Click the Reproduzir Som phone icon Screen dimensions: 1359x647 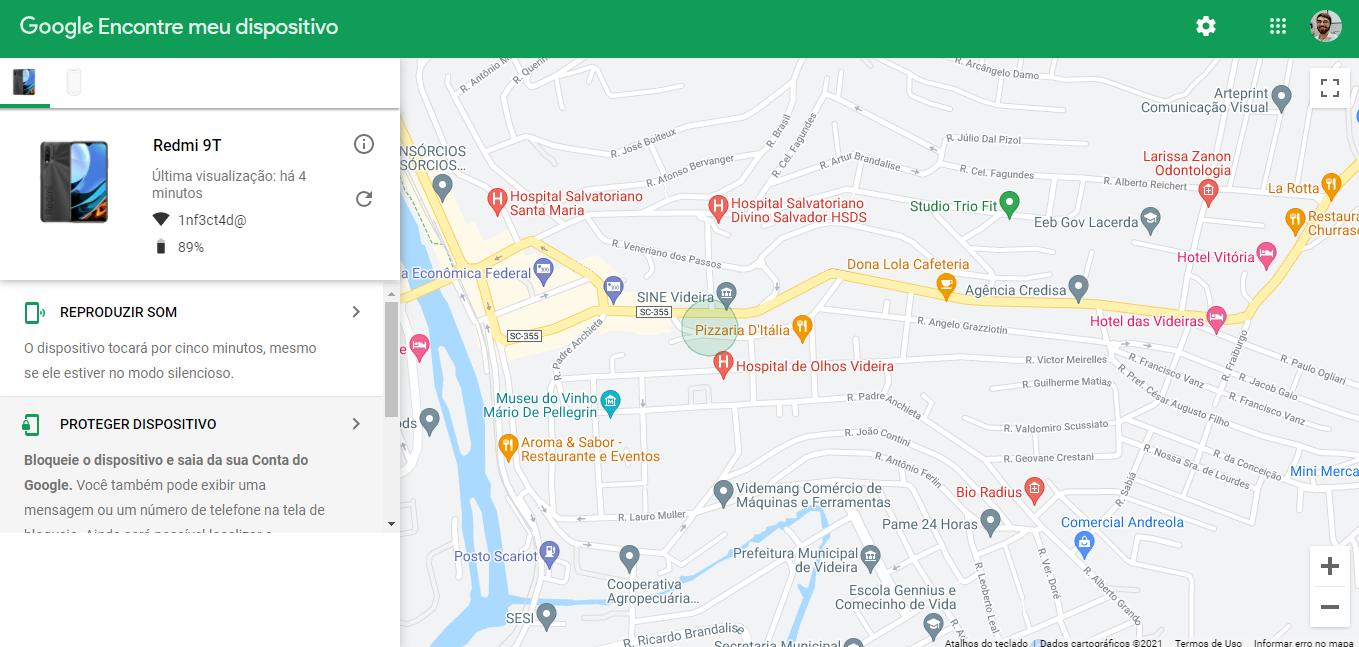point(35,313)
